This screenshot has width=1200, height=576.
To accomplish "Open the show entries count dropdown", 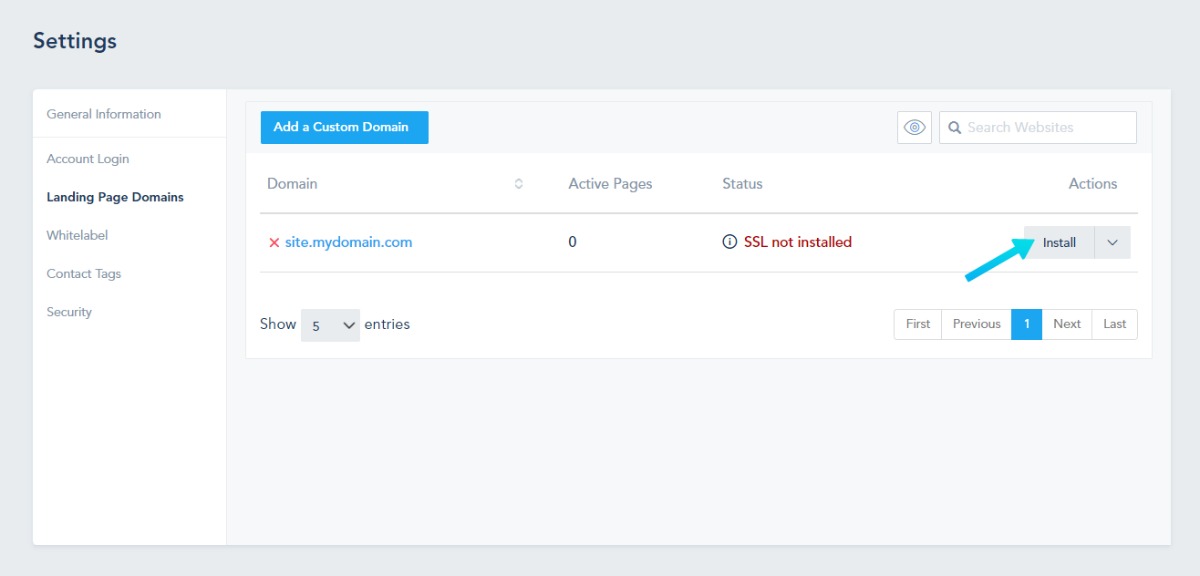I will (330, 325).
